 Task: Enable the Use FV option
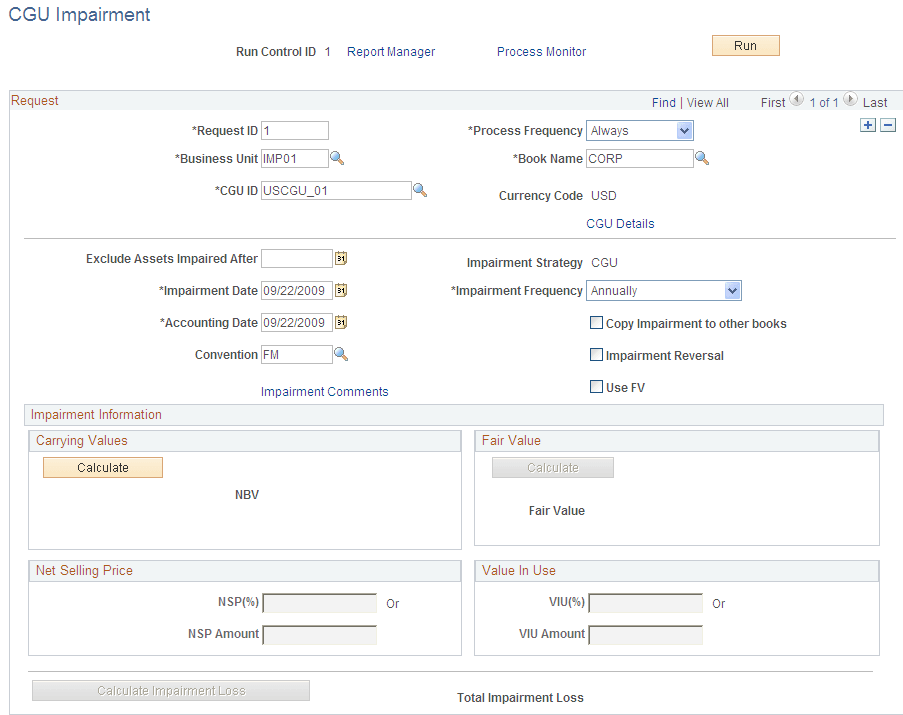[x=596, y=386]
